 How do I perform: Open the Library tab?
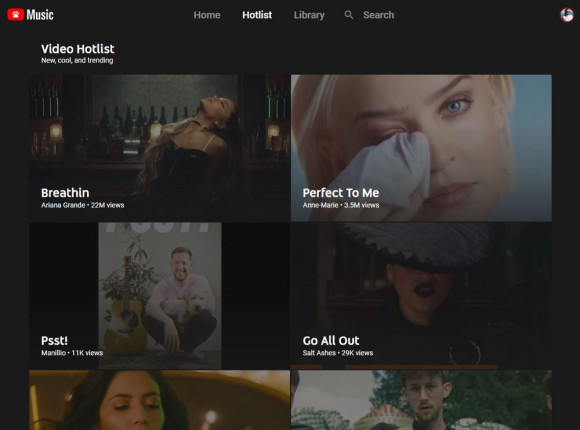309,15
